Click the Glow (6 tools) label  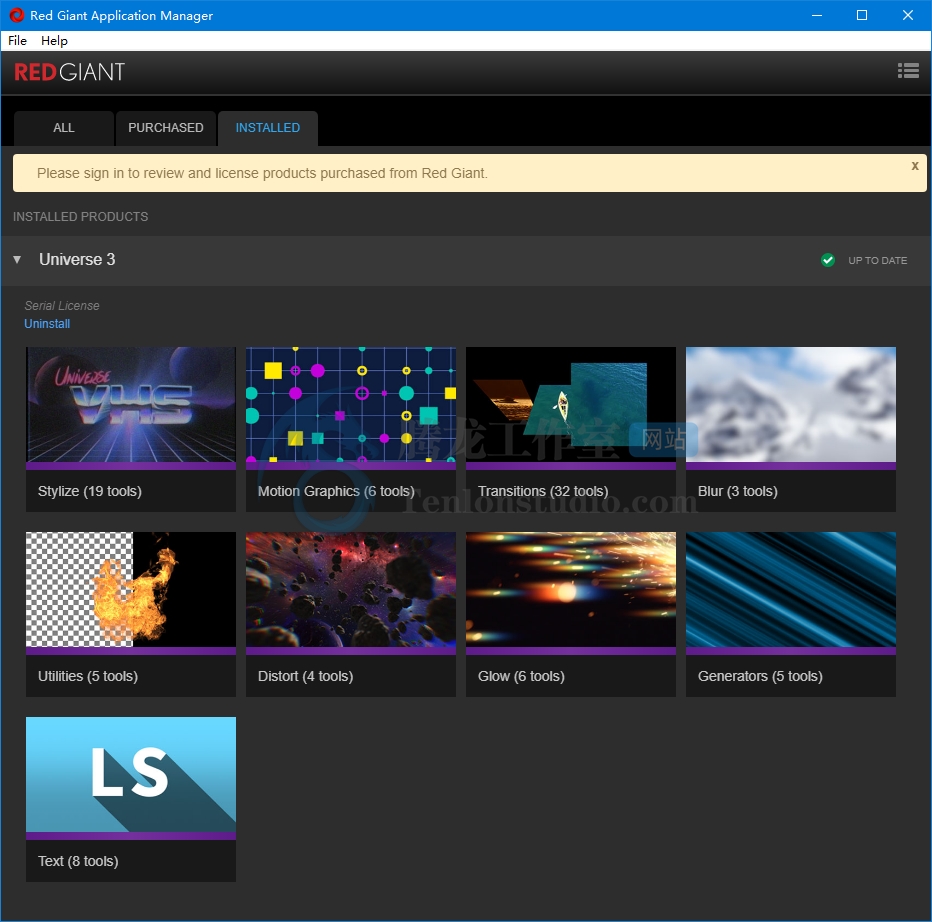coord(521,676)
